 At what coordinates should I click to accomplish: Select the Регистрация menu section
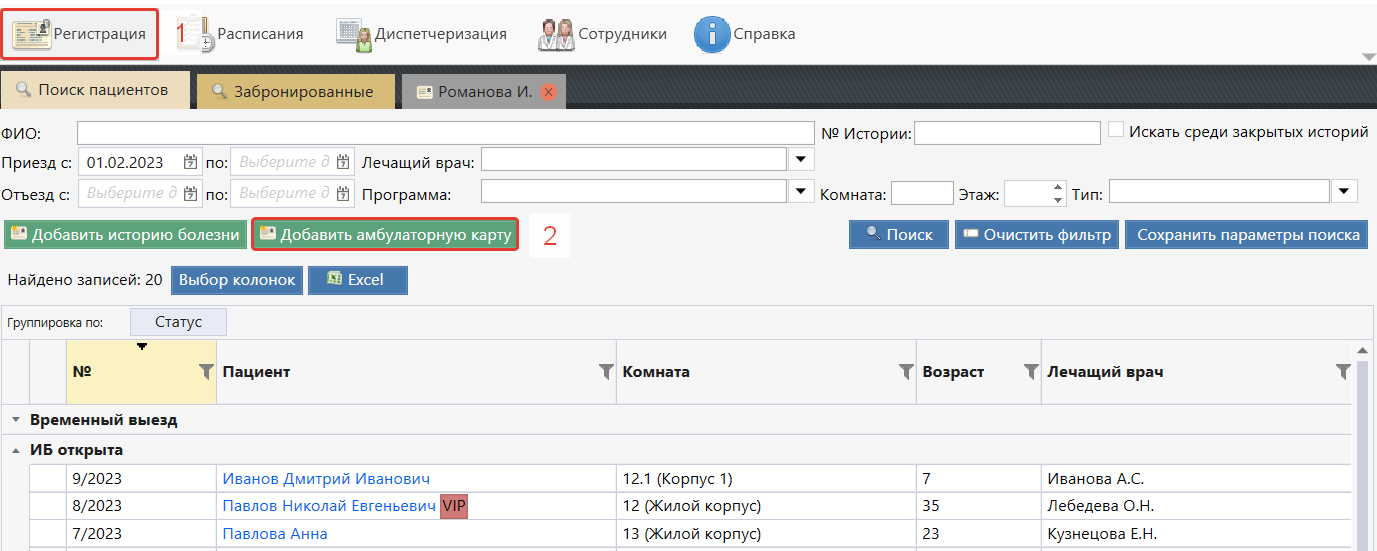[x=80, y=34]
